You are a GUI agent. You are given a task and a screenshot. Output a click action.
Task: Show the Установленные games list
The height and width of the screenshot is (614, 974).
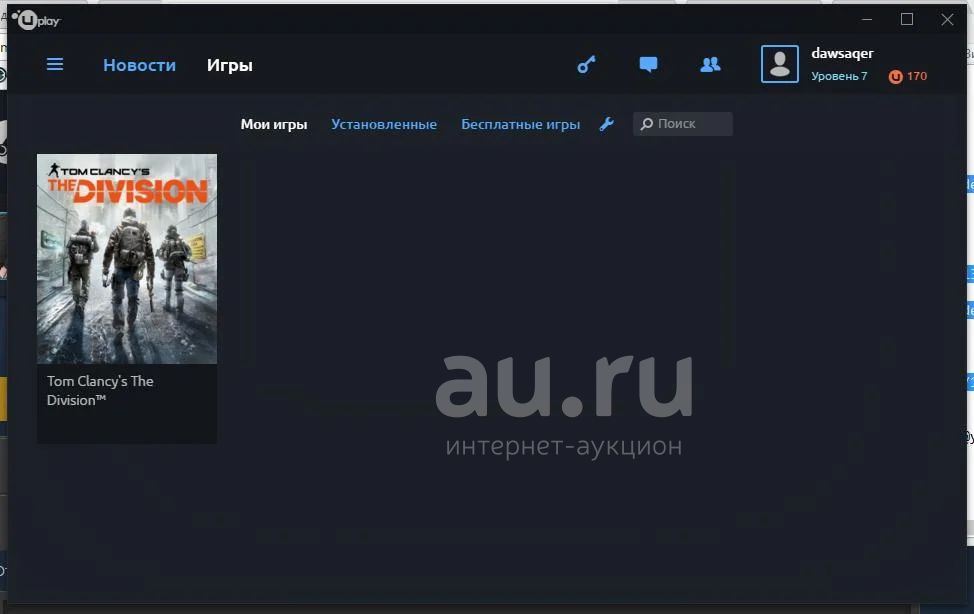[384, 124]
